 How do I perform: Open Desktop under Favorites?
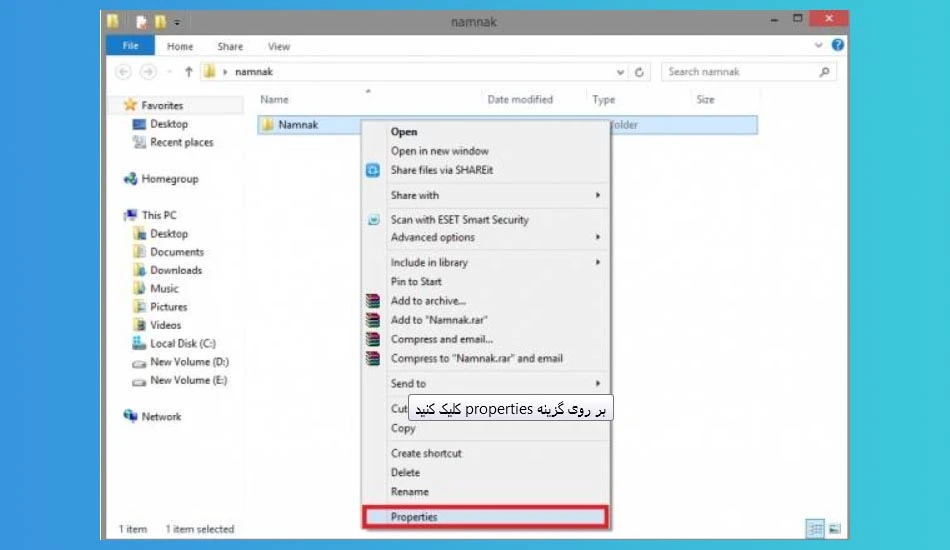(x=168, y=124)
